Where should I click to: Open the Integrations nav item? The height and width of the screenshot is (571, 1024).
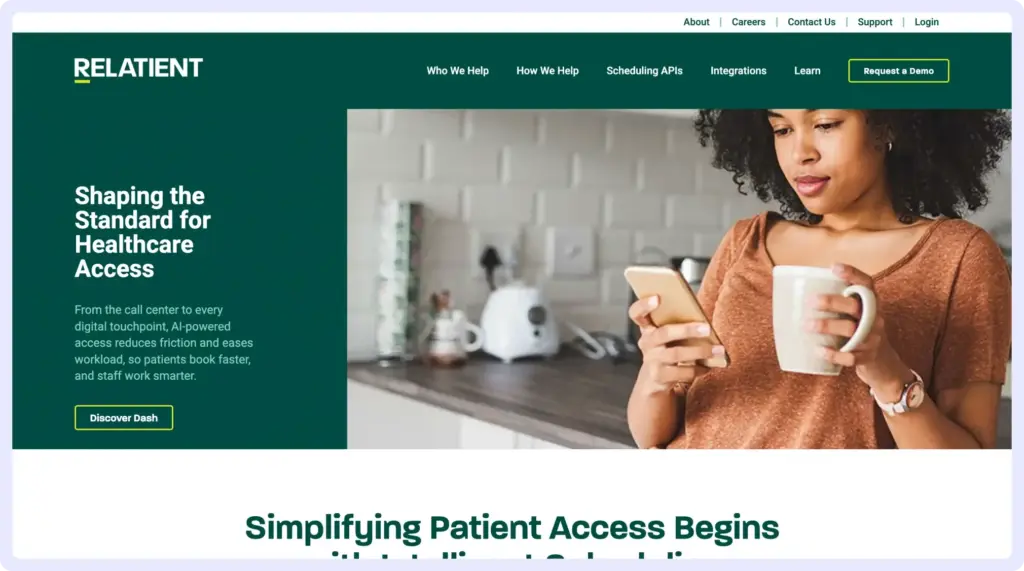[x=738, y=71]
